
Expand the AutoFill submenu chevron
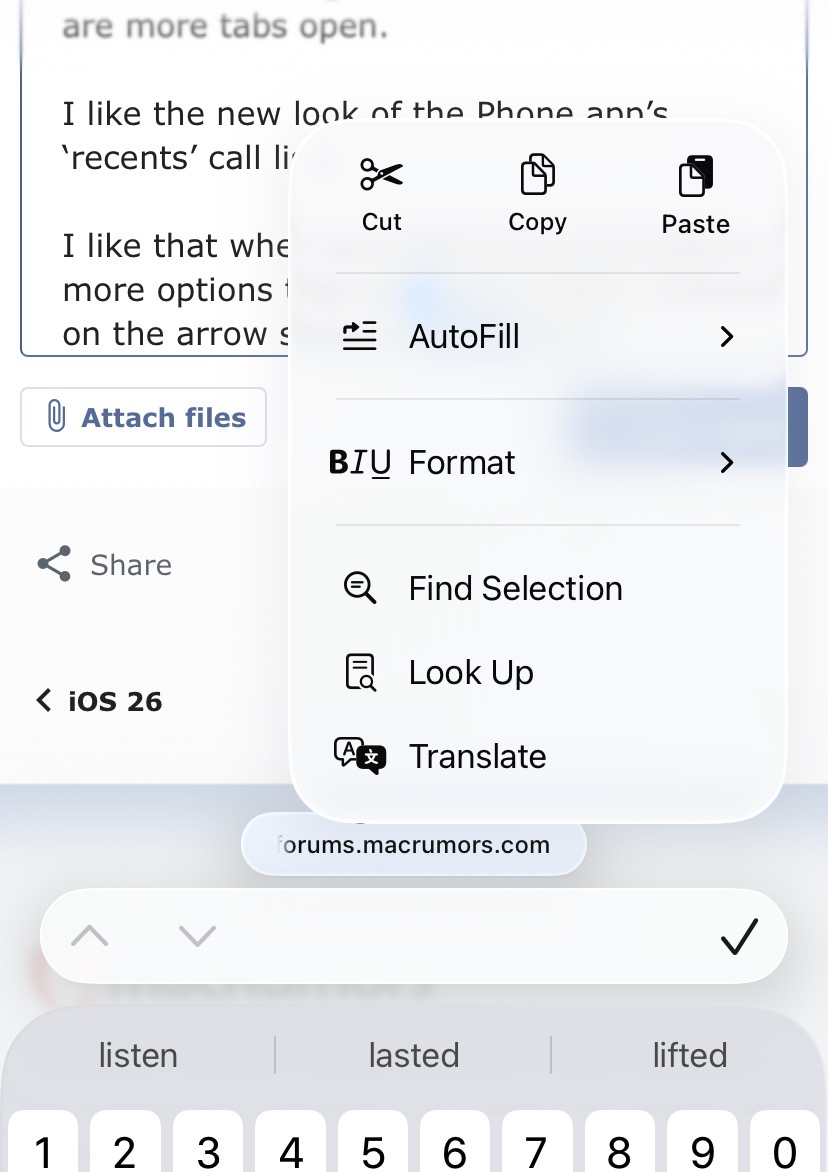tap(727, 337)
